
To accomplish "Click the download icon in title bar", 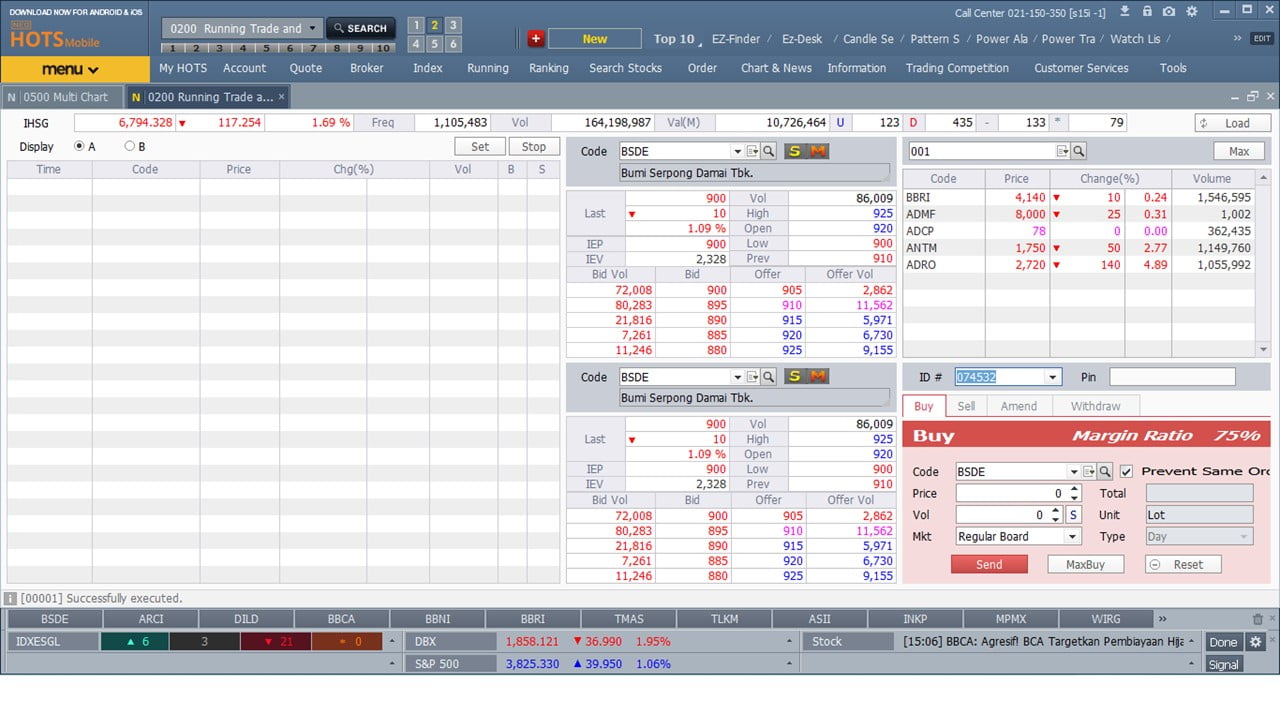I will coord(1124,12).
